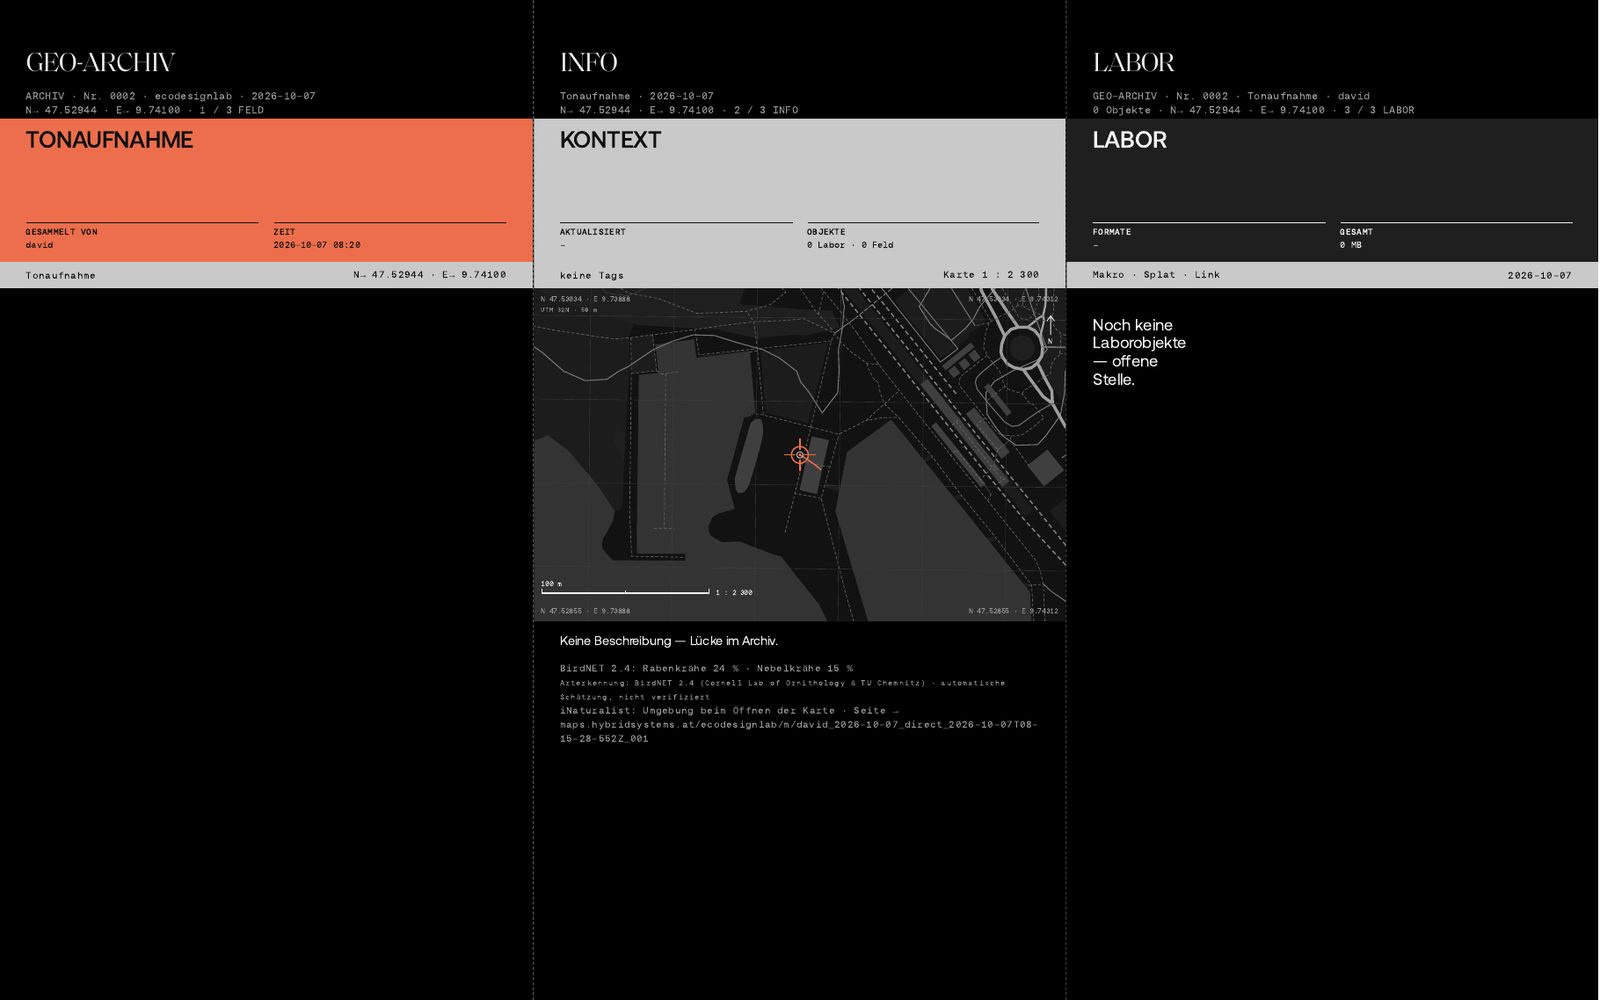Click the BirdNET 2.4 Rabenkrähe result line
This screenshot has width=1600, height=1000.
tap(706, 668)
